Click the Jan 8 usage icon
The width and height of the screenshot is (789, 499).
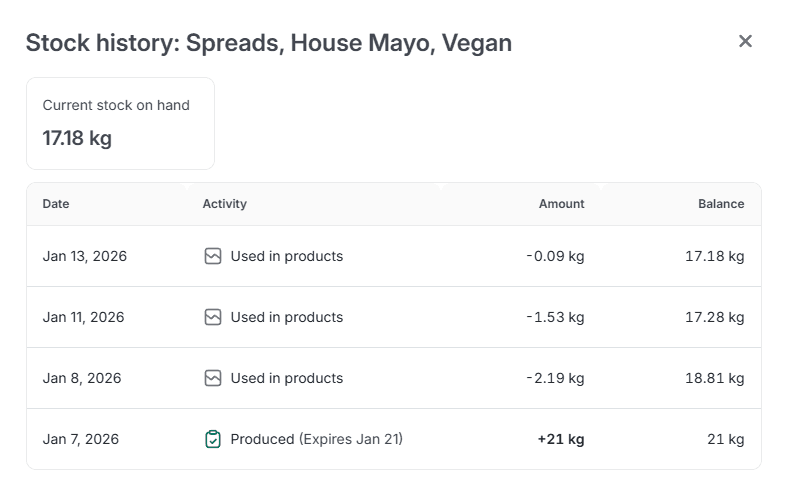click(212, 378)
